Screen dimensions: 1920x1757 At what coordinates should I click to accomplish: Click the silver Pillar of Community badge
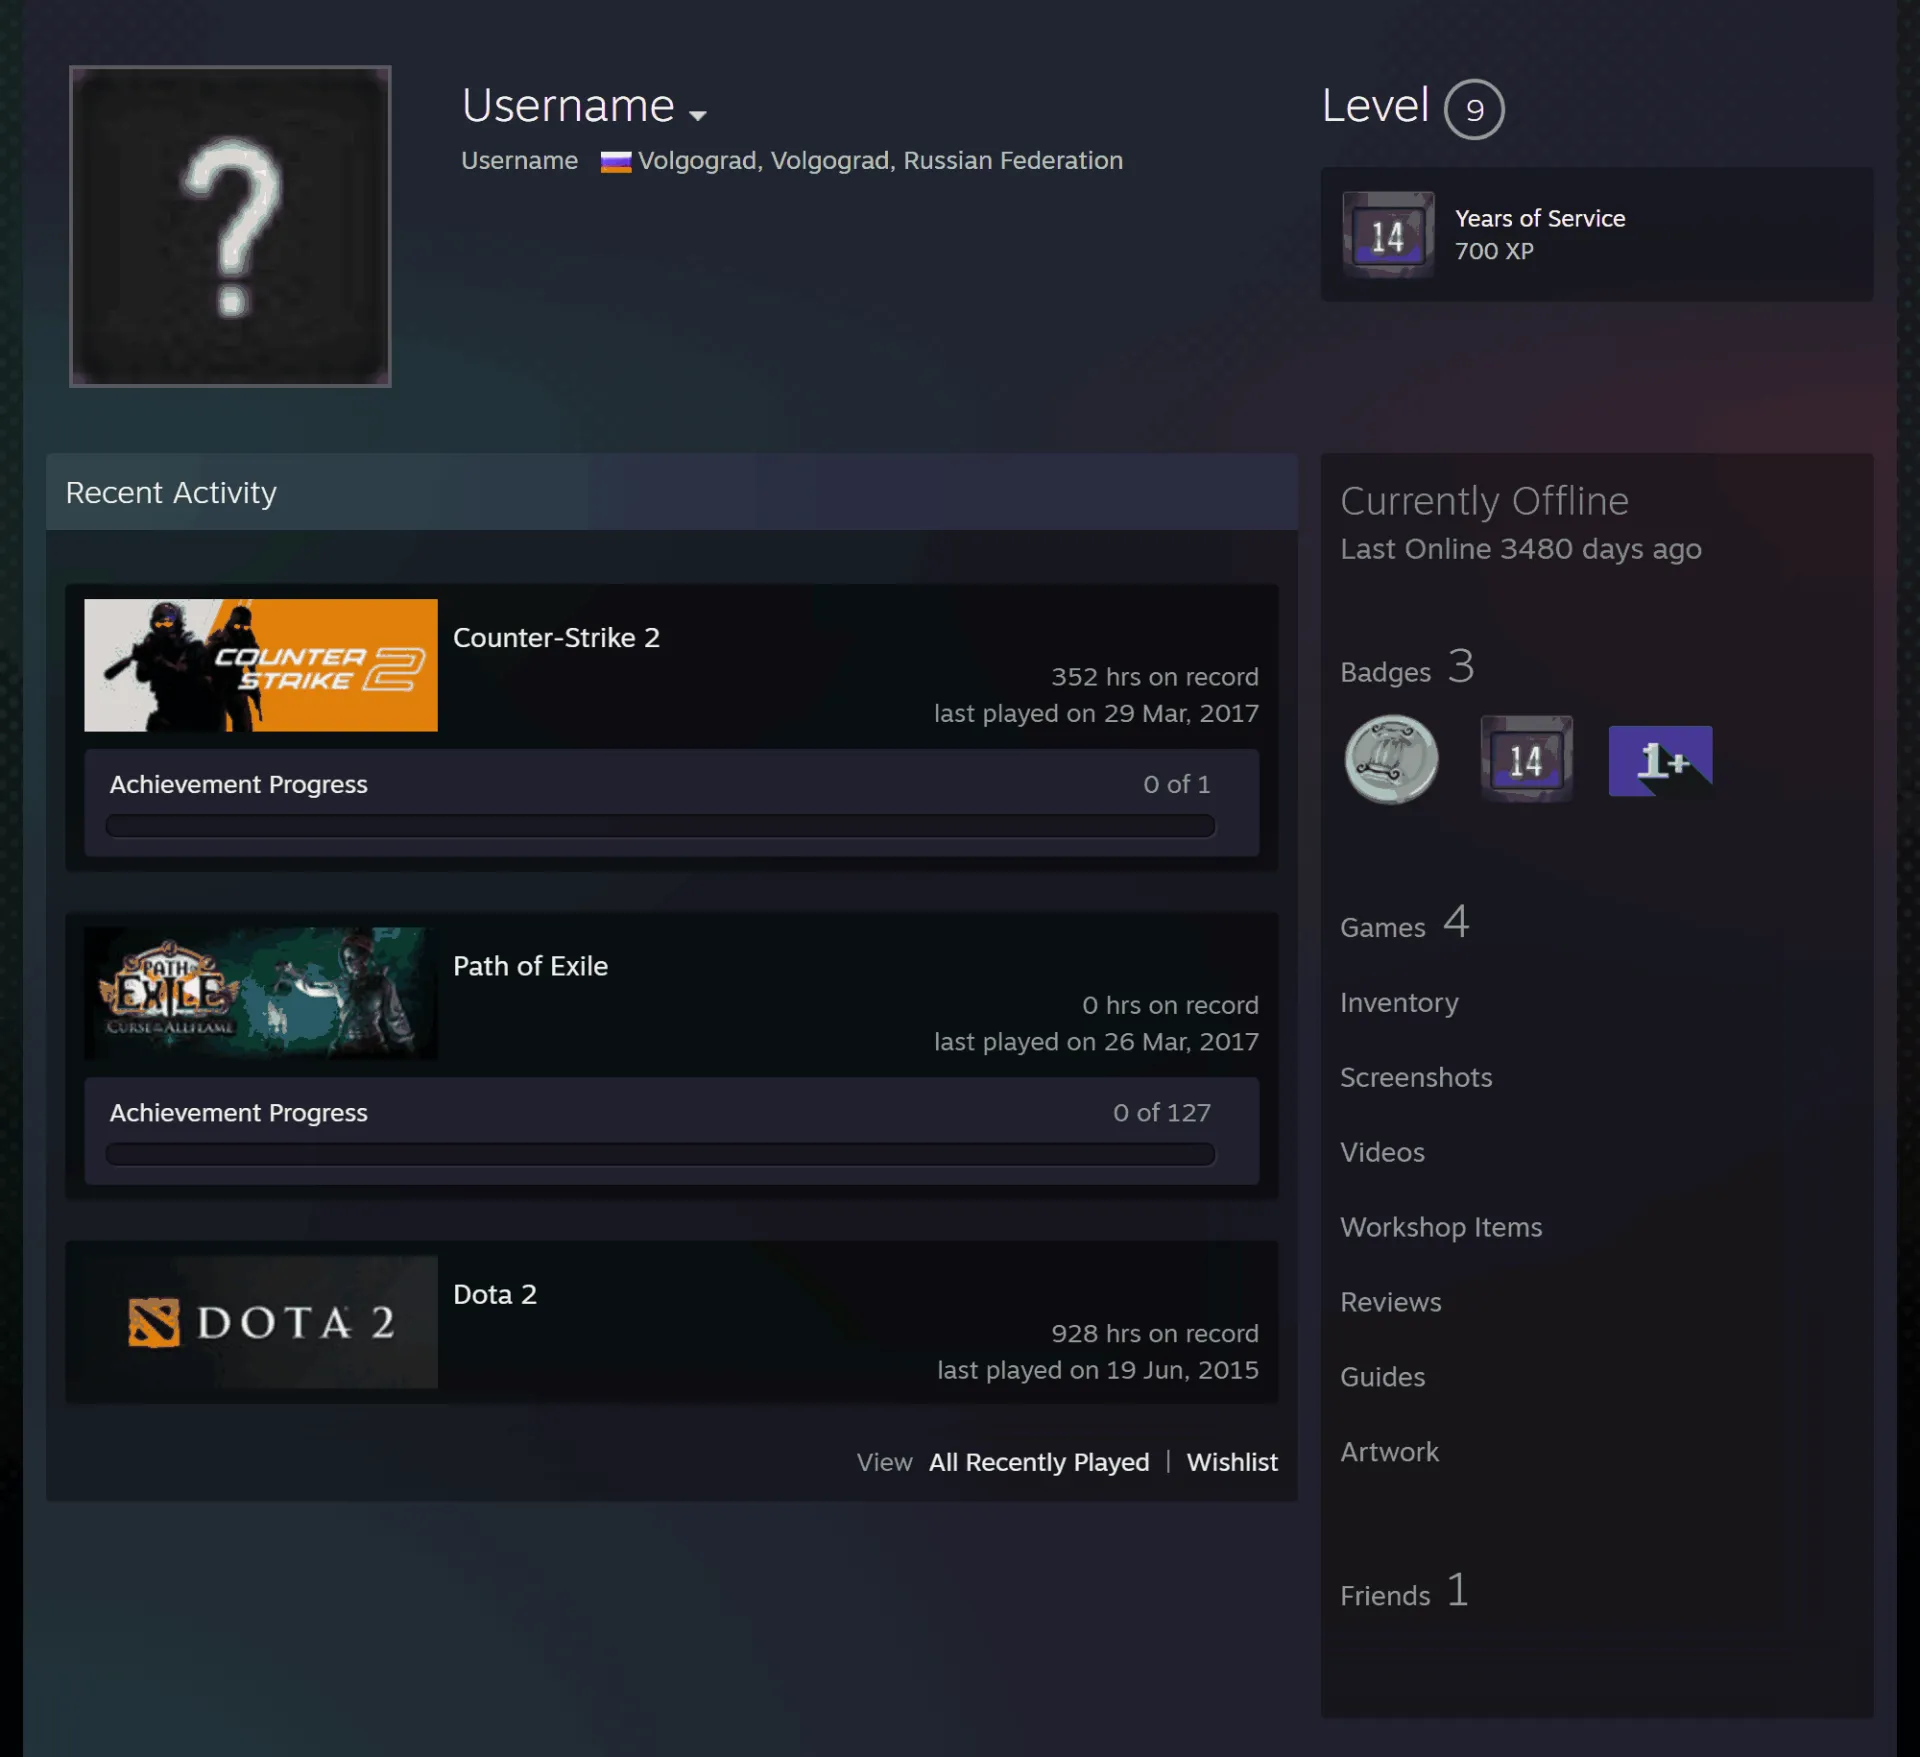[1391, 760]
